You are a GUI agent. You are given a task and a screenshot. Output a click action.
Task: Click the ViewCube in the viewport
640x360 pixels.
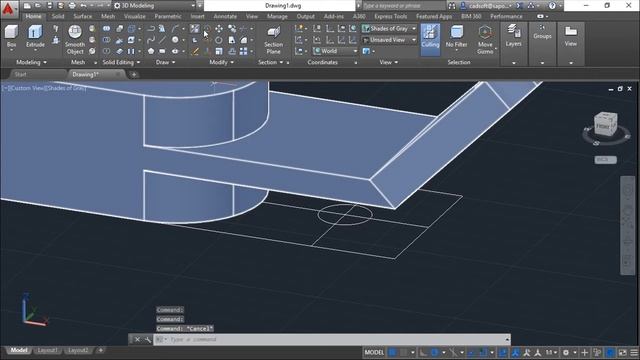(605, 124)
